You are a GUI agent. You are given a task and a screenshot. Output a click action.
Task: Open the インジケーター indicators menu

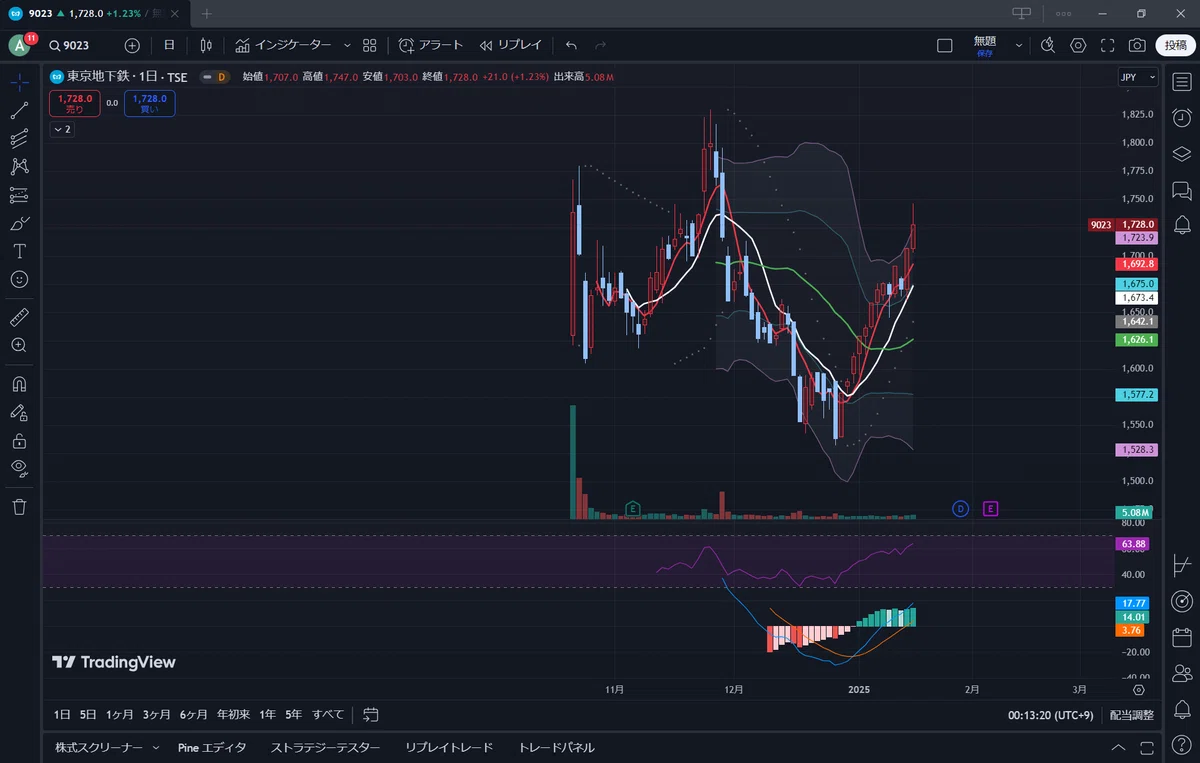(283, 45)
